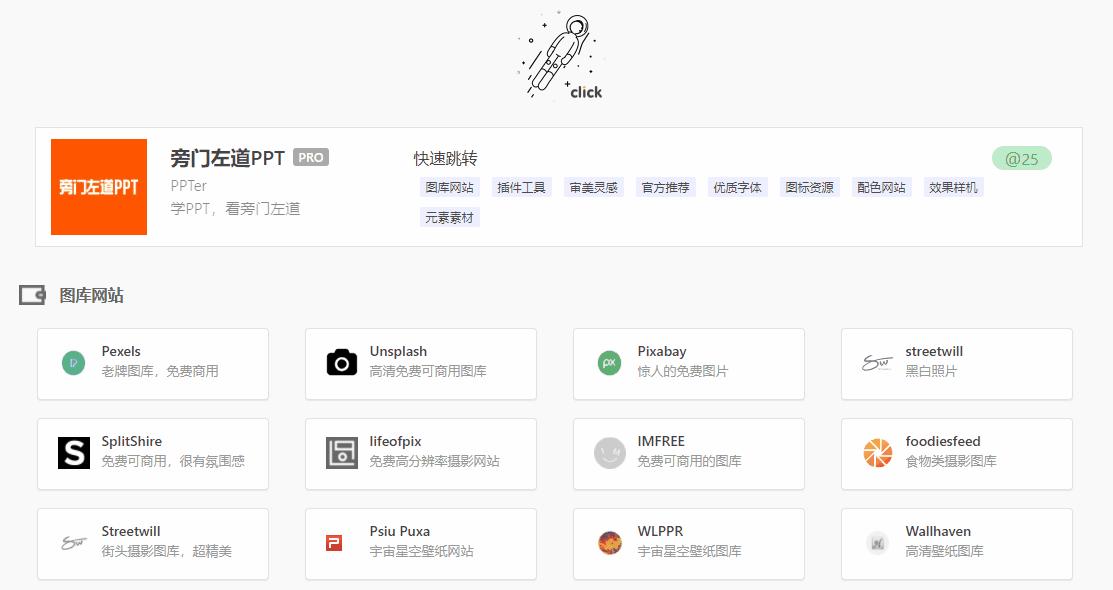Click the 图库网站 section header icon

pos(31,294)
